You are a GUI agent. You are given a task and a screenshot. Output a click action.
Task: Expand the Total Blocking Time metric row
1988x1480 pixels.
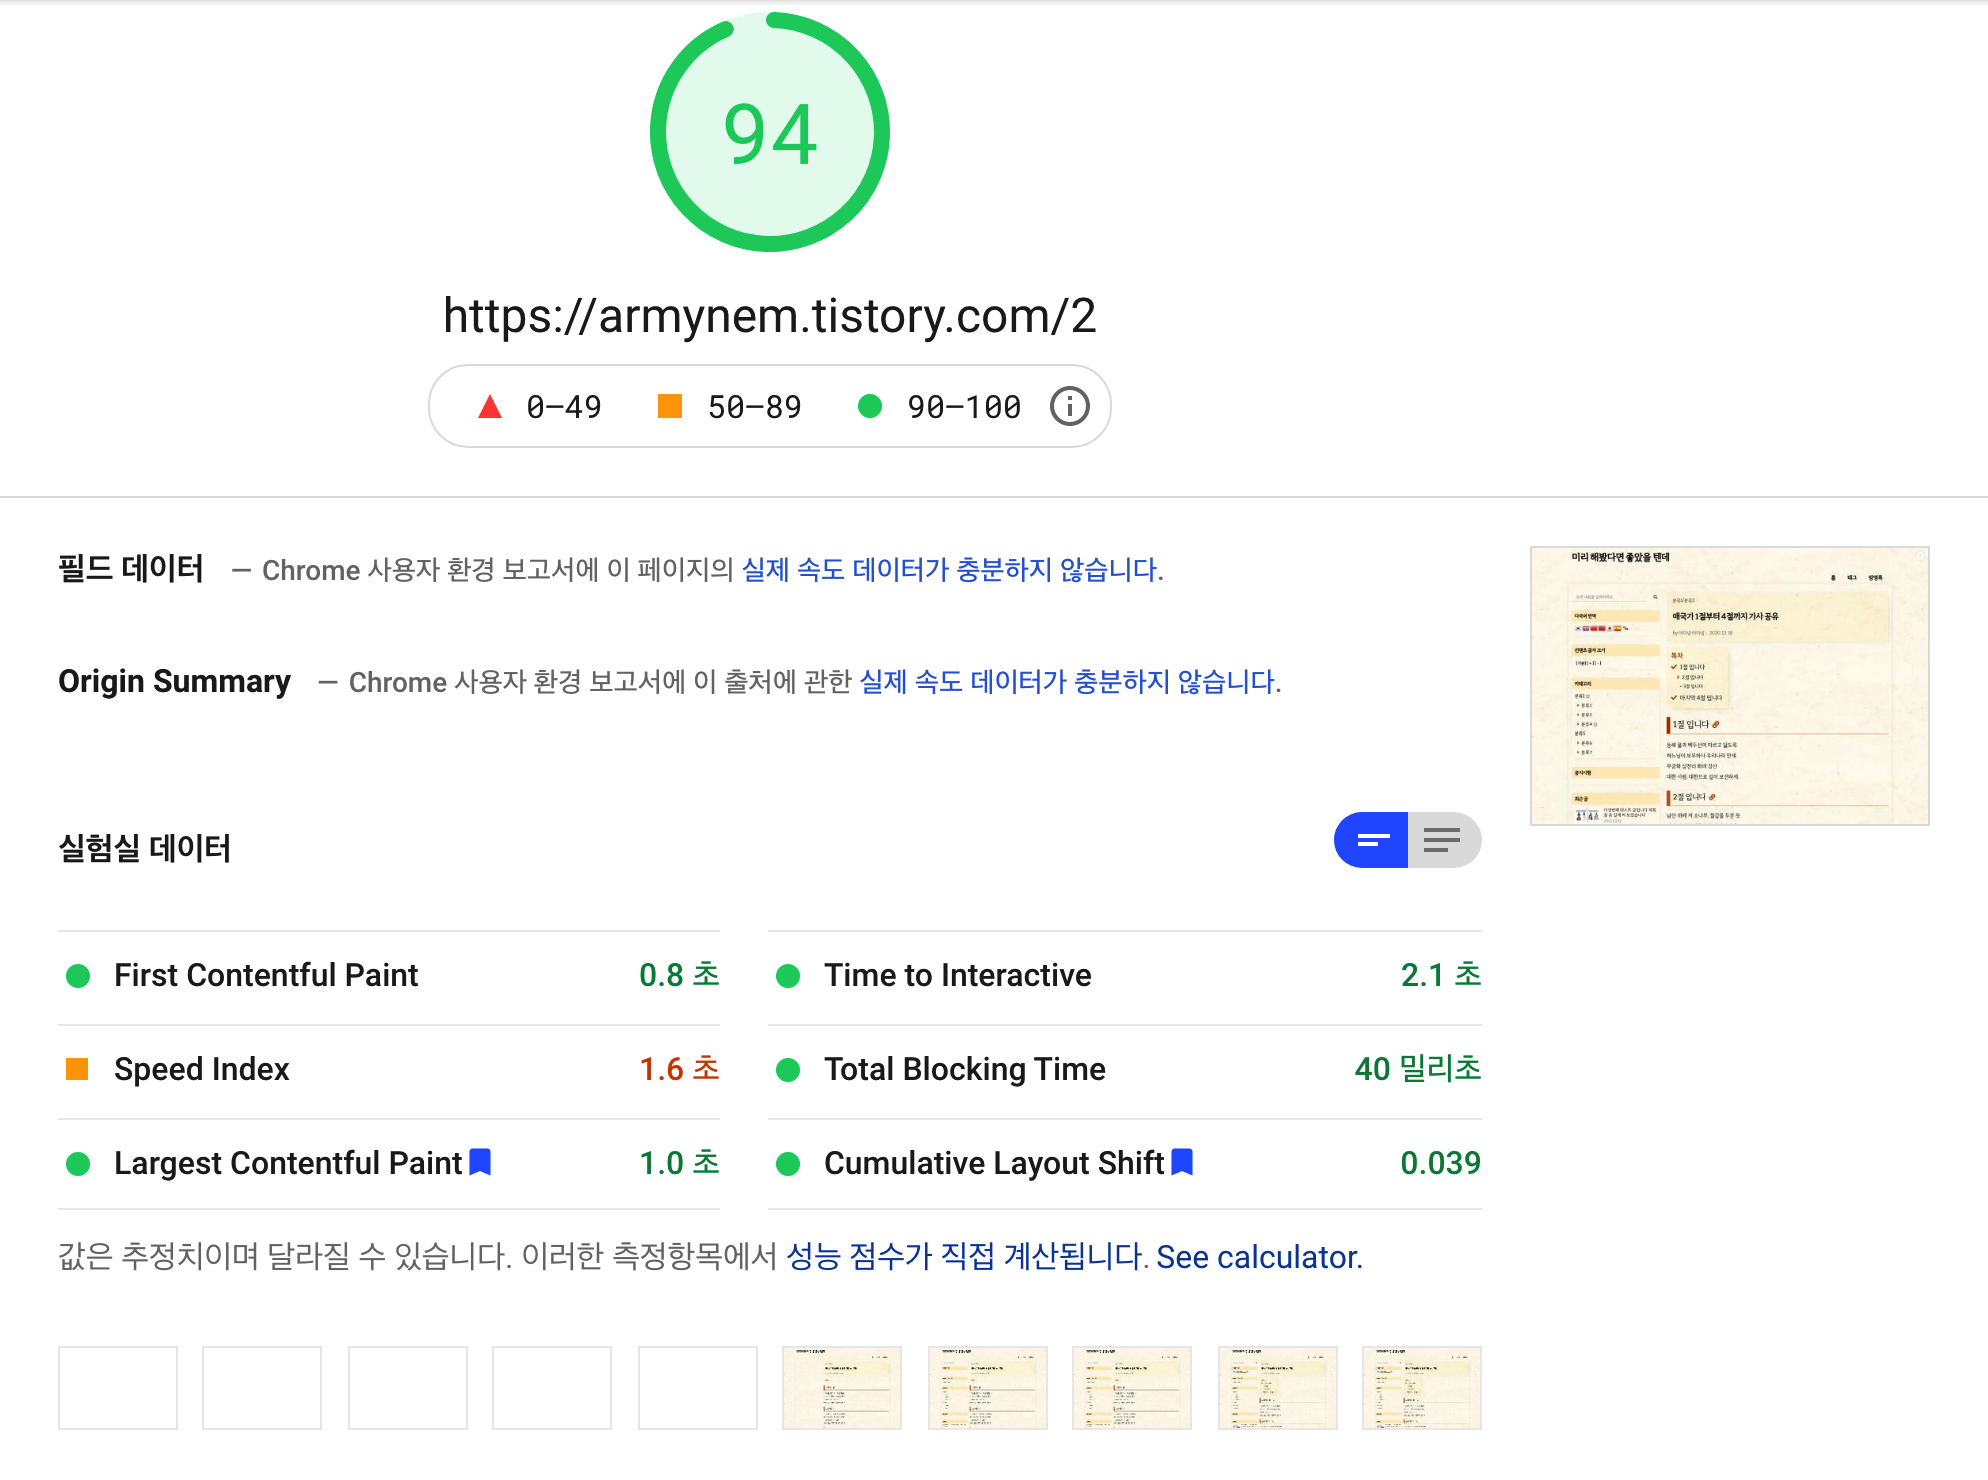click(x=964, y=1070)
